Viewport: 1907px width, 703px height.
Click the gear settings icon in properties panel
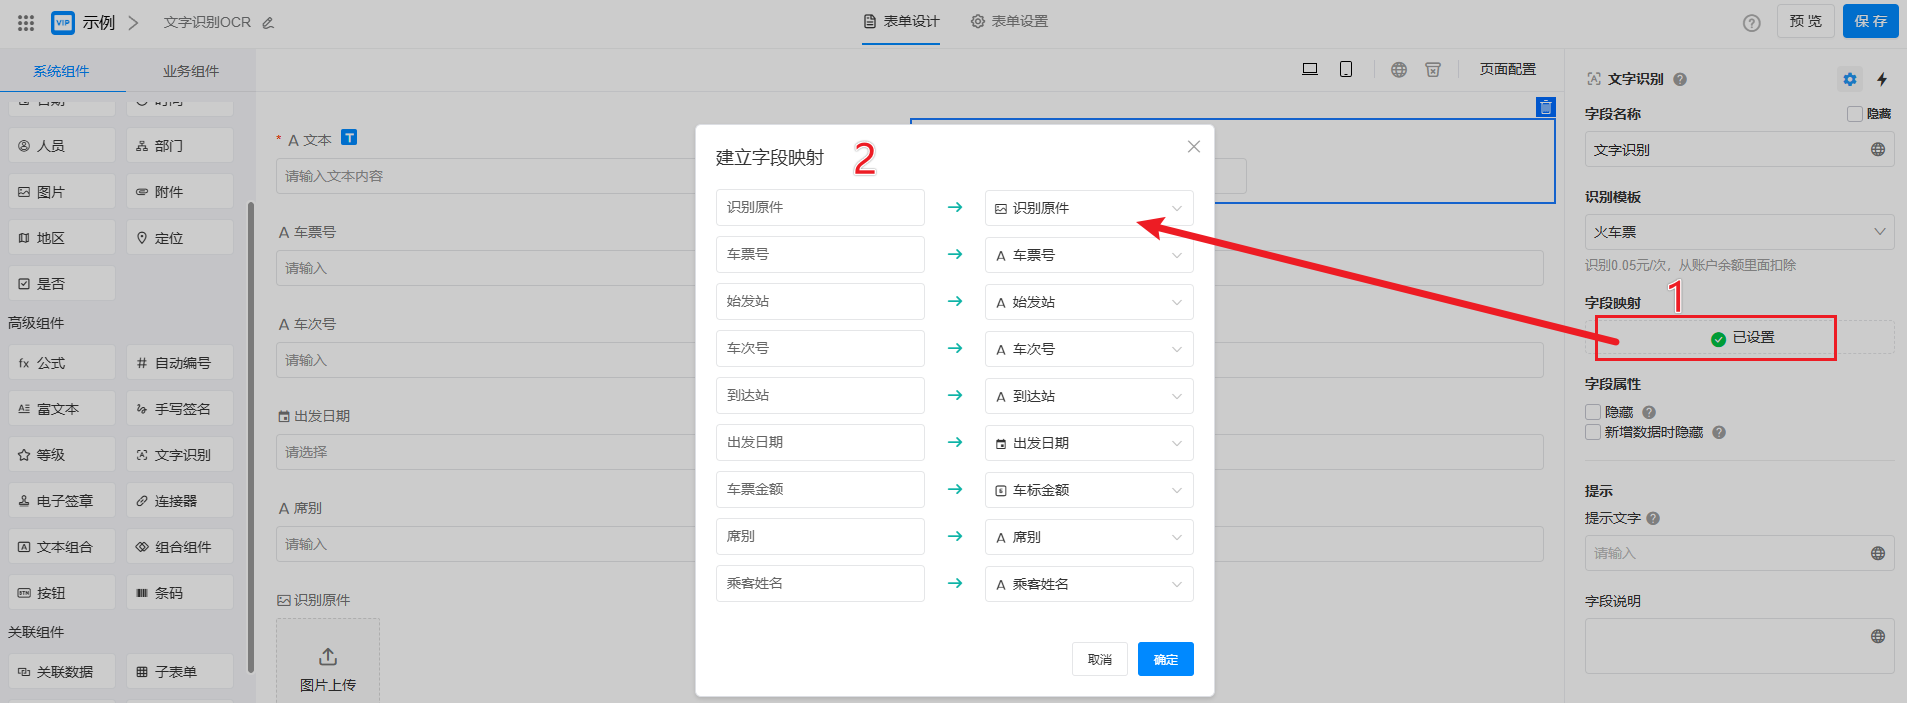click(x=1850, y=79)
